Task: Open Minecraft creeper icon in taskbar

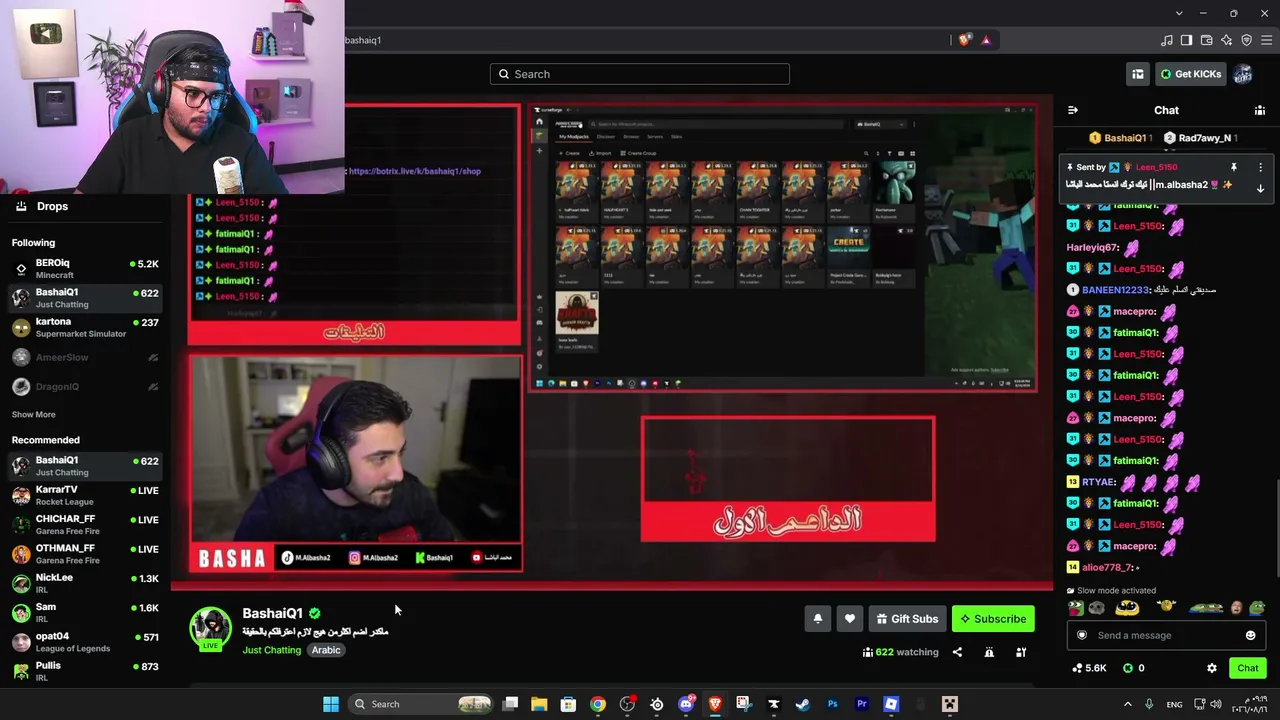Action: [950, 704]
